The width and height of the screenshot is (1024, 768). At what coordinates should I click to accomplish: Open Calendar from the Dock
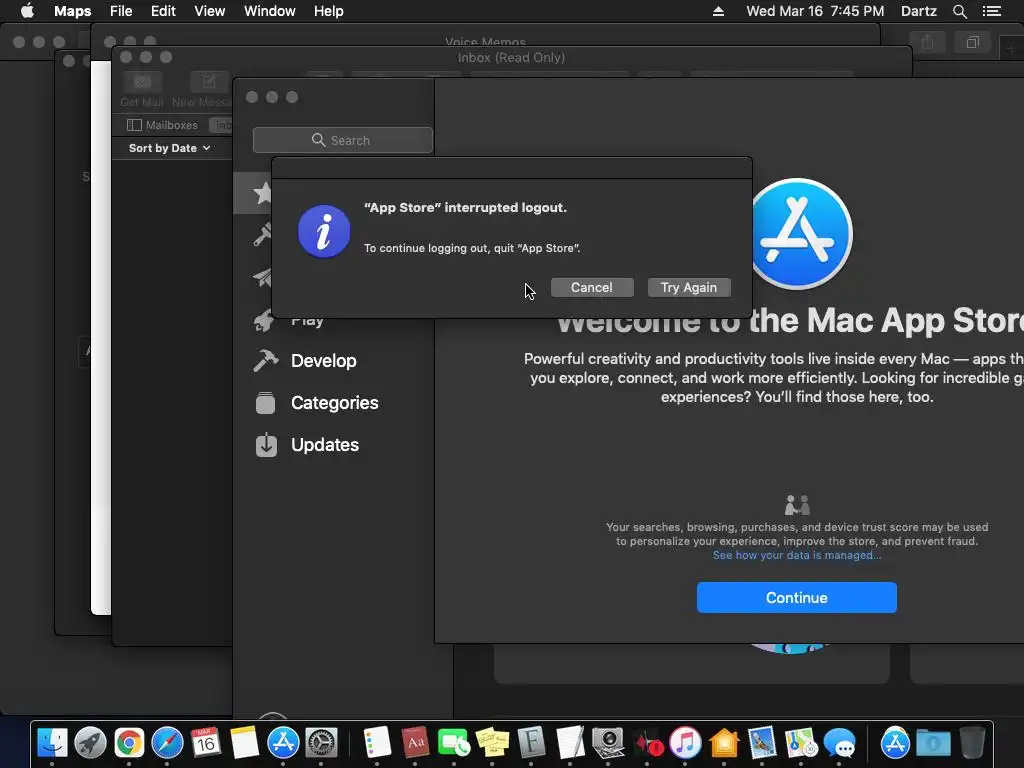pyautogui.click(x=206, y=743)
